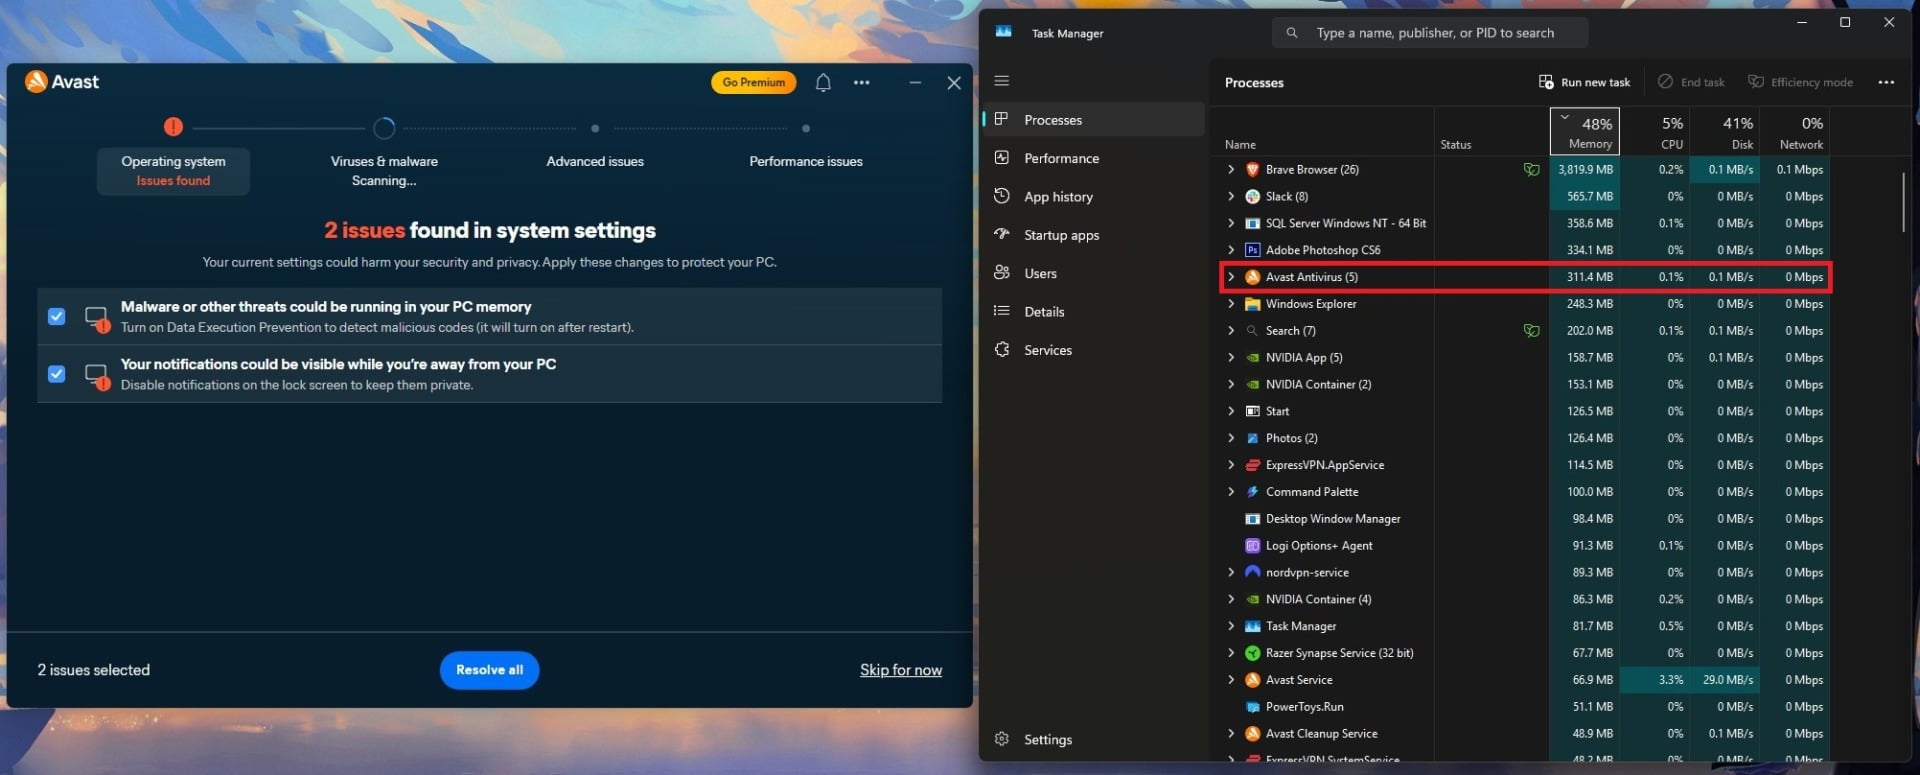Click Task Manager more options ellipsis
The image size is (1920, 775).
[x=1886, y=82]
